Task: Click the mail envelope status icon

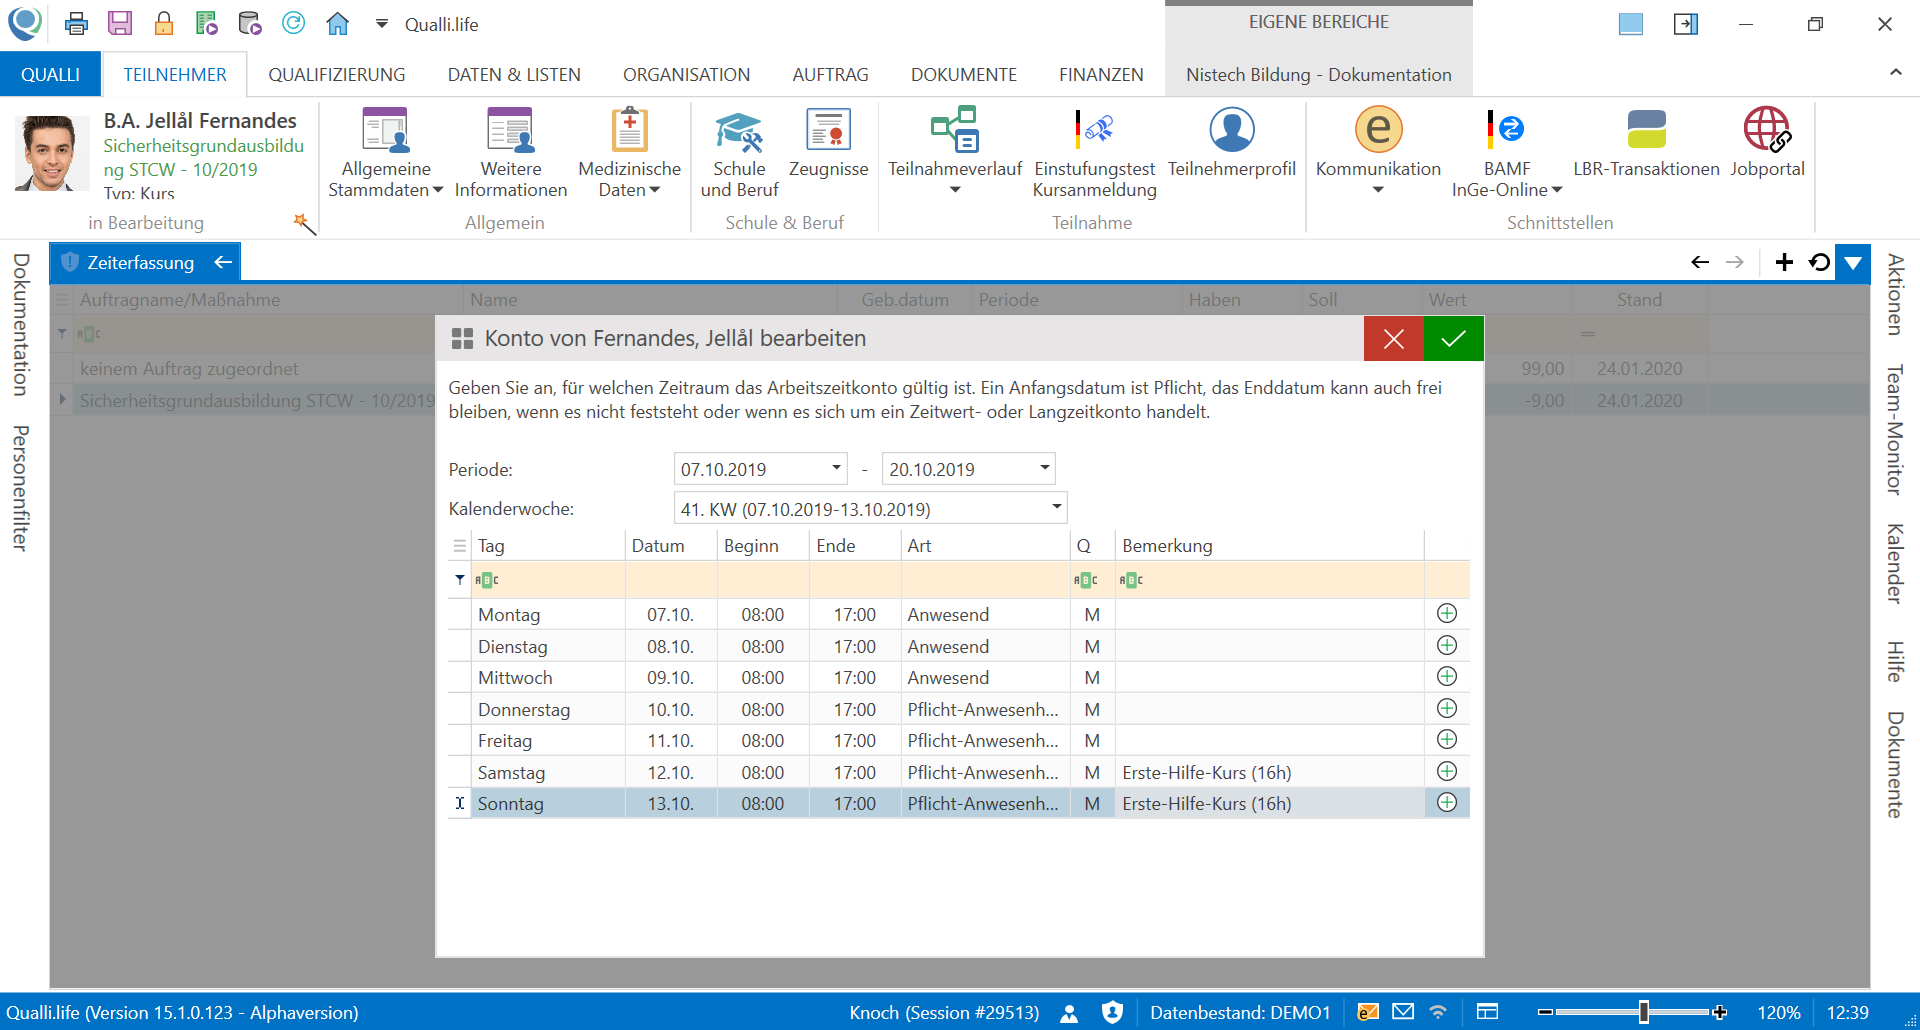Action: (x=1403, y=1012)
